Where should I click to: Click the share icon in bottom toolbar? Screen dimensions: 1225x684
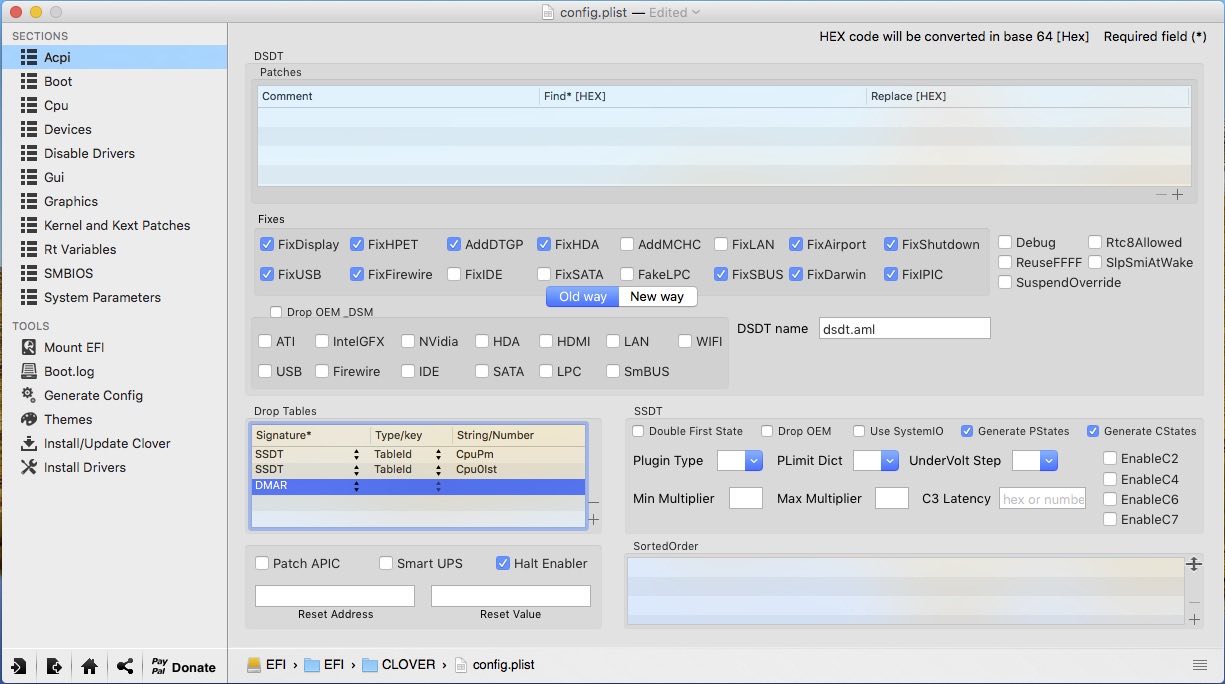coord(124,666)
